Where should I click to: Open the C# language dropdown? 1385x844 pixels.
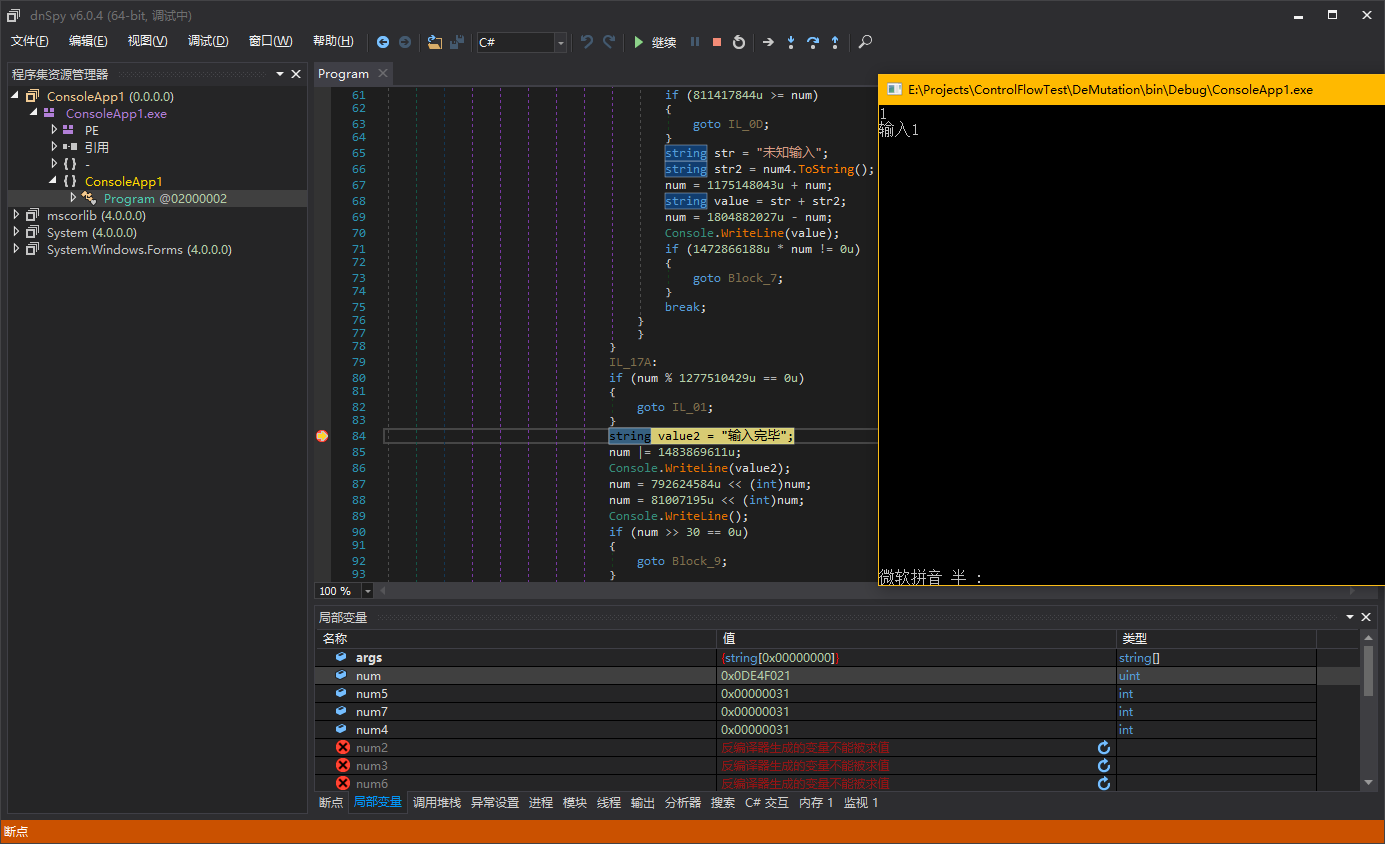560,42
